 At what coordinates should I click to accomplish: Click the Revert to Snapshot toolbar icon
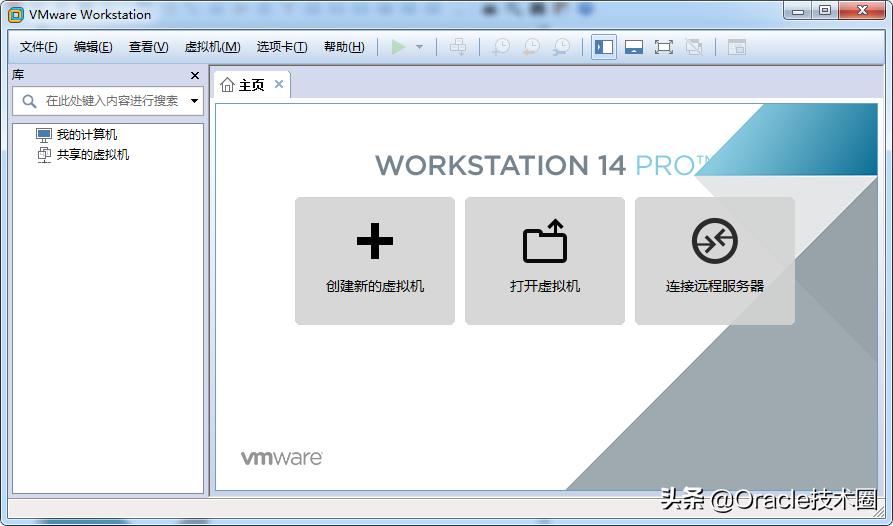[531, 47]
